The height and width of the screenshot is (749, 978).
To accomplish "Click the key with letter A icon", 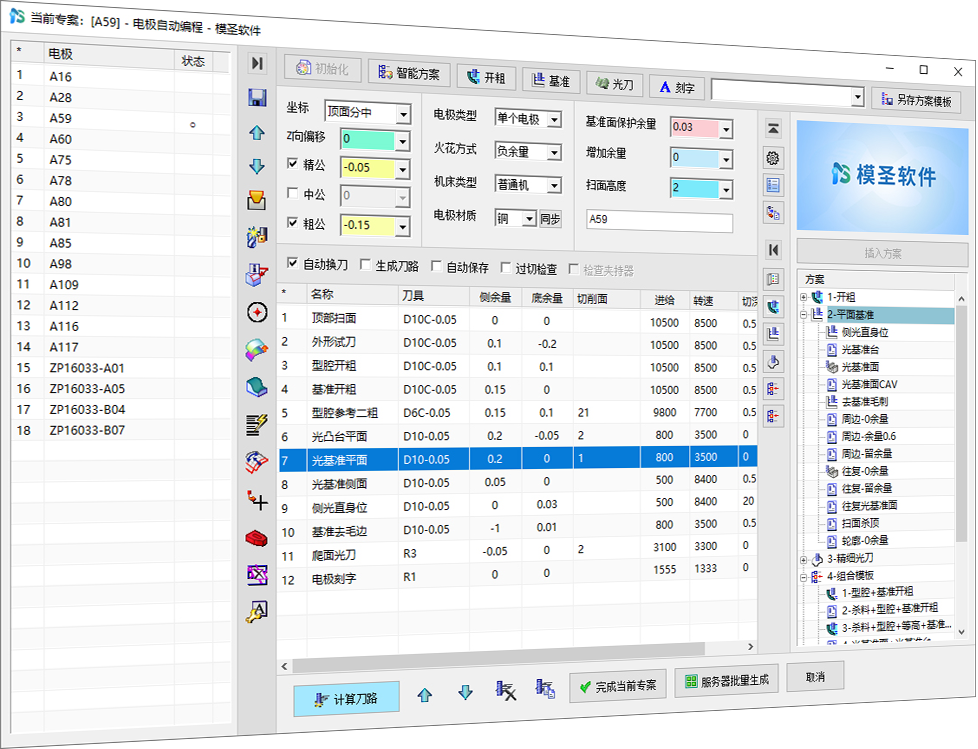I will pos(257,612).
